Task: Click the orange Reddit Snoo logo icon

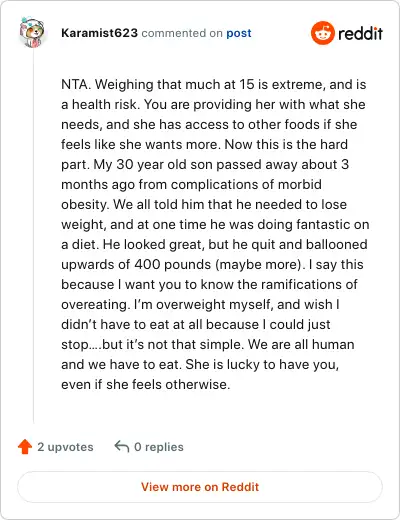Action: click(322, 33)
